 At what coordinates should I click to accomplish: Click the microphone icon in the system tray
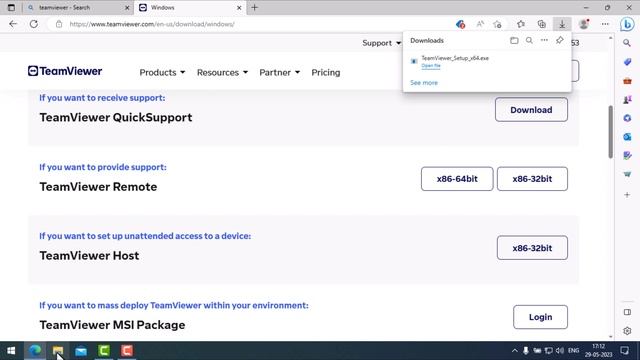pos(526,351)
